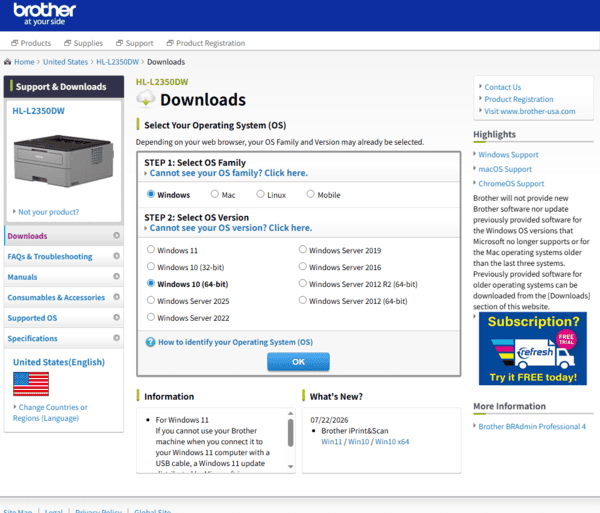The image size is (600, 513).
Task: Open the Refresh subscription free trial banner
Action: tap(533, 349)
